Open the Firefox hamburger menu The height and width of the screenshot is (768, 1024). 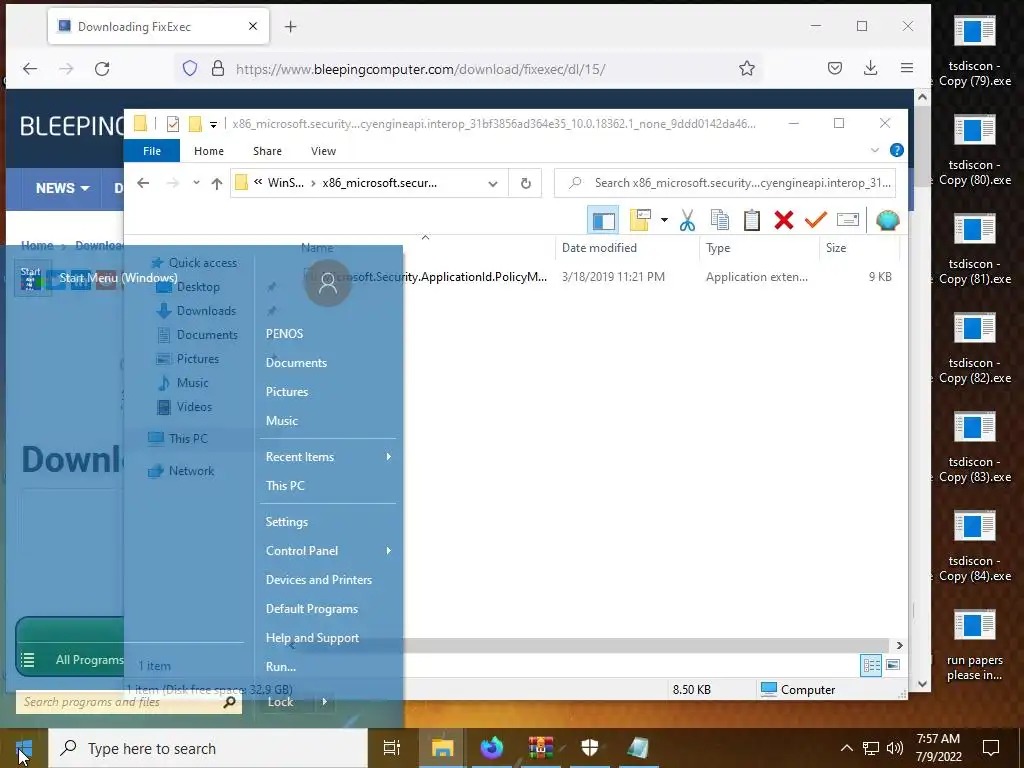point(906,68)
